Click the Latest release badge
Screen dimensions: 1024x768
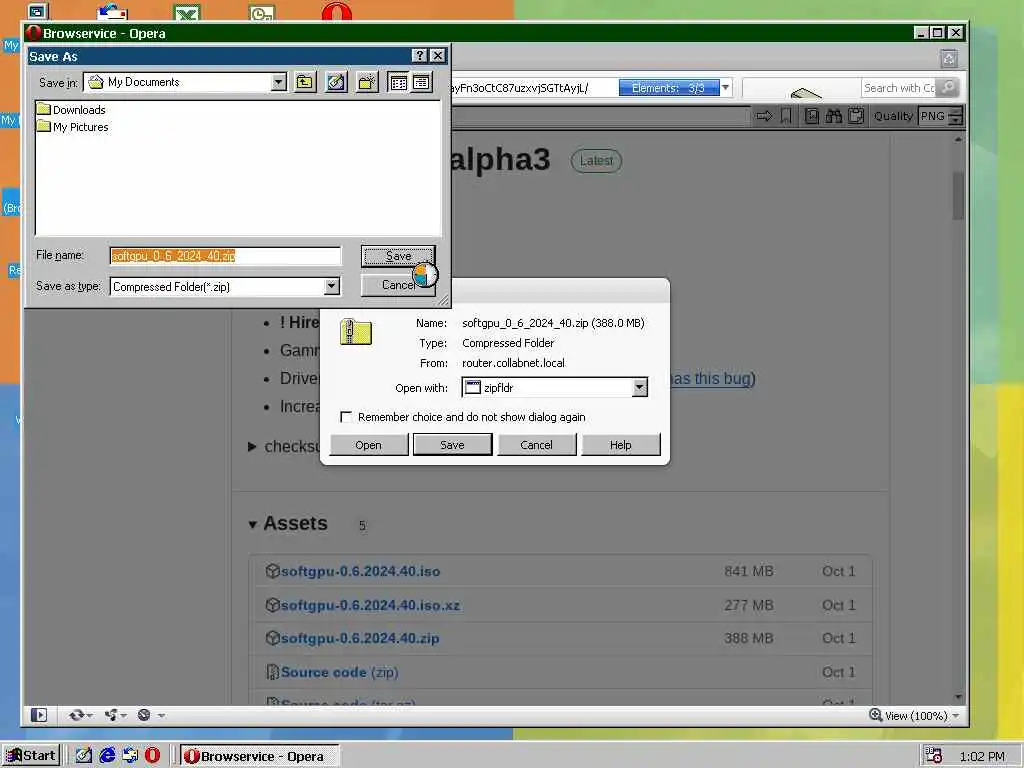pyautogui.click(x=596, y=161)
